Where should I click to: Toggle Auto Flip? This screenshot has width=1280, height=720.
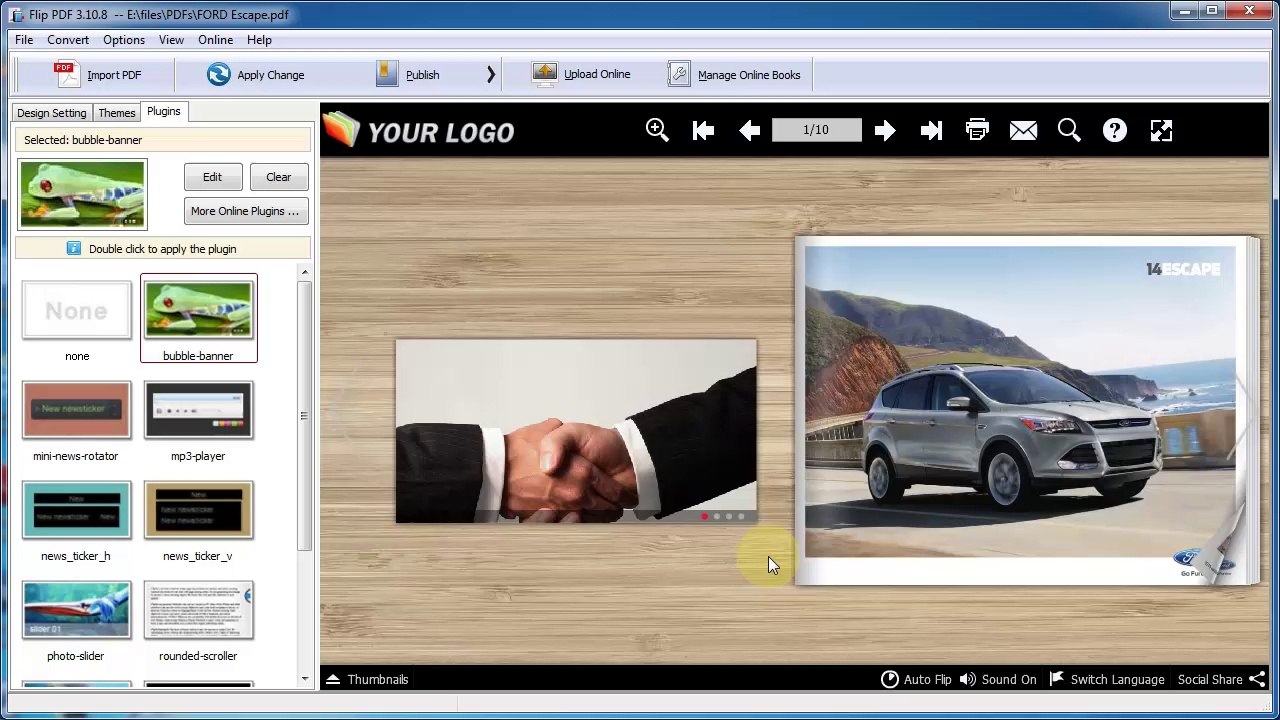(916, 679)
